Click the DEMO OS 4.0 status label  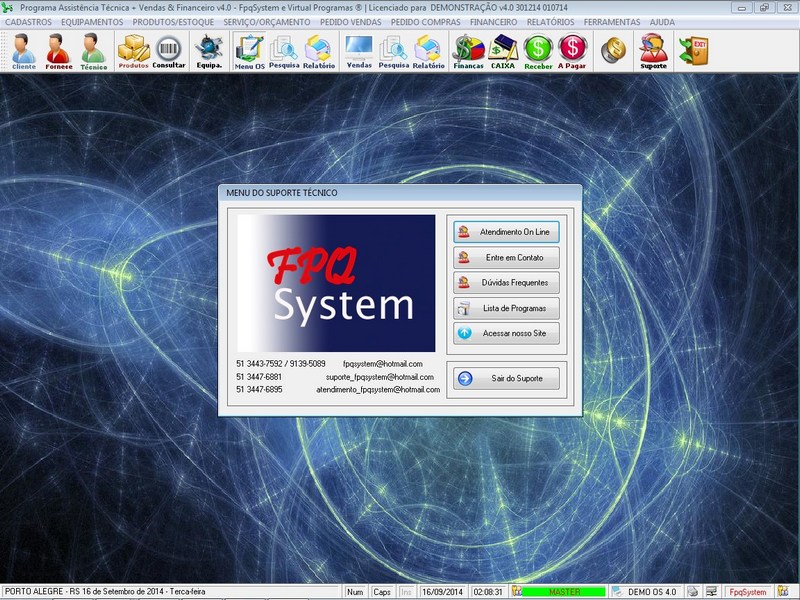click(652, 592)
